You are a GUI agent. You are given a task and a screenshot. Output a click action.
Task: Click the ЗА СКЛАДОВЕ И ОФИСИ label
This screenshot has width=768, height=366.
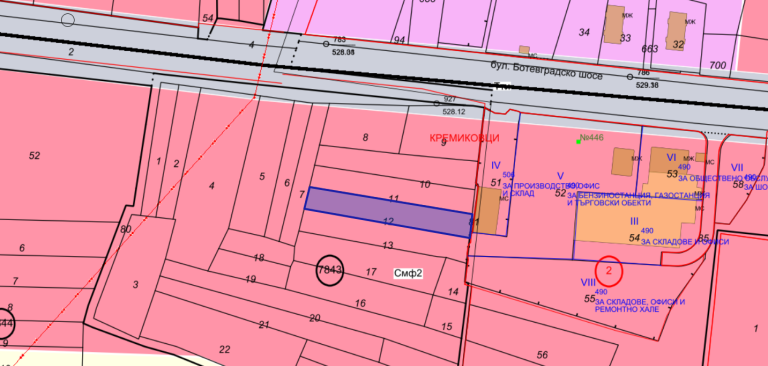pos(685,242)
